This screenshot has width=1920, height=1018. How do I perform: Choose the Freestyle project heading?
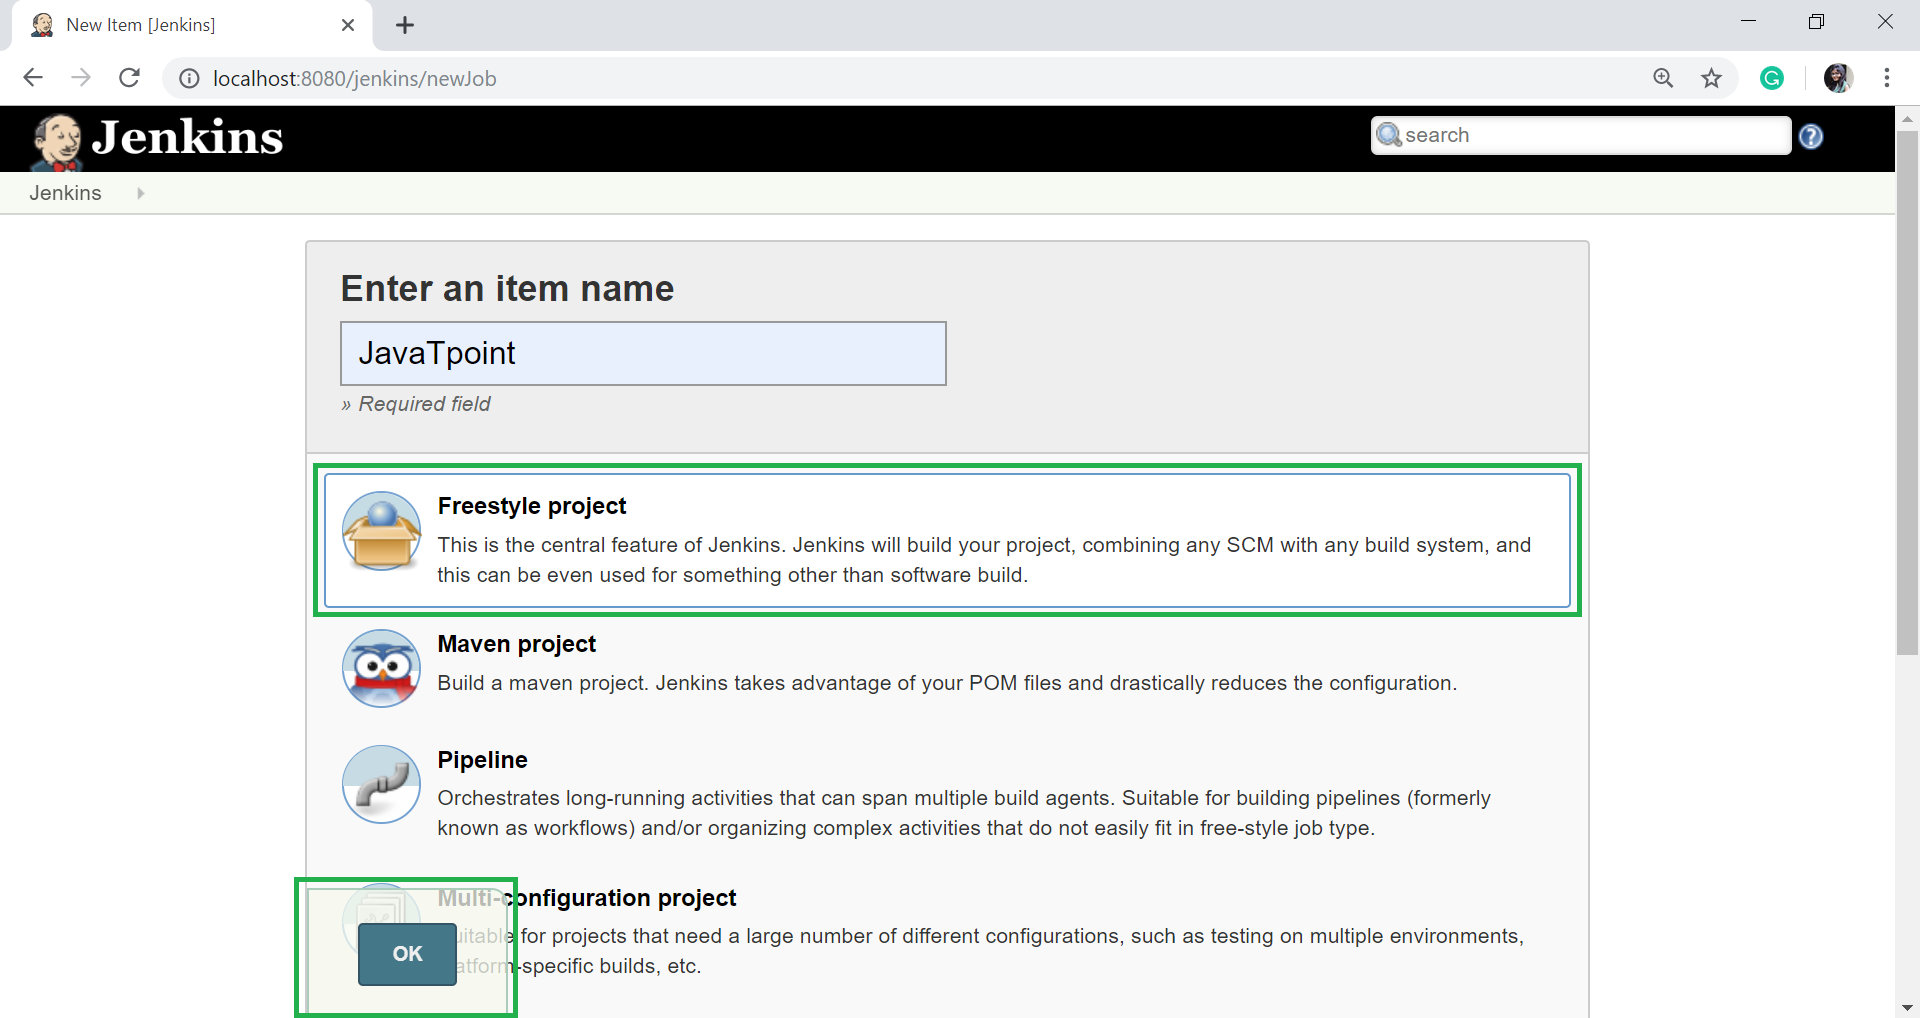(532, 506)
